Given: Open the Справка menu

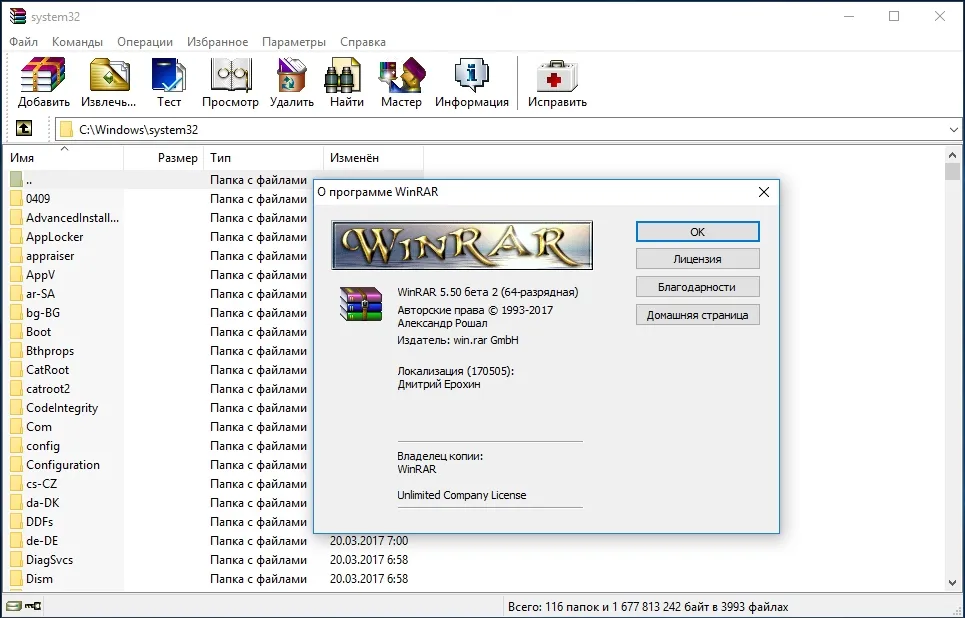Looking at the screenshot, I should point(362,42).
